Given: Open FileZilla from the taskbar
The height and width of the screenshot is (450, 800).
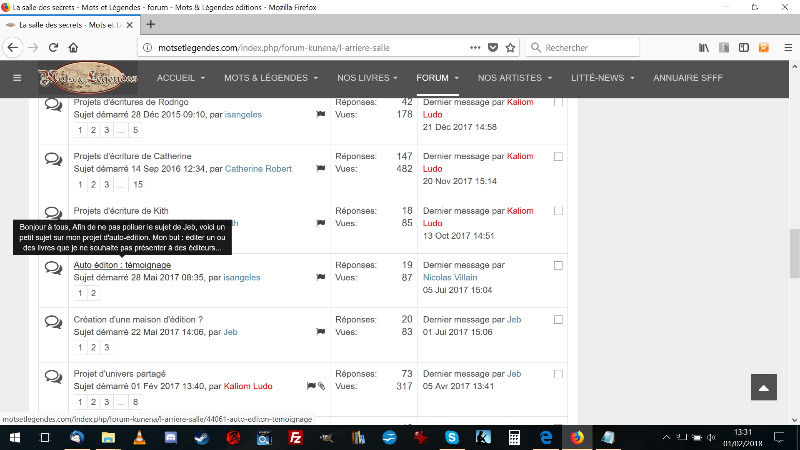Looking at the screenshot, I should click(295, 438).
